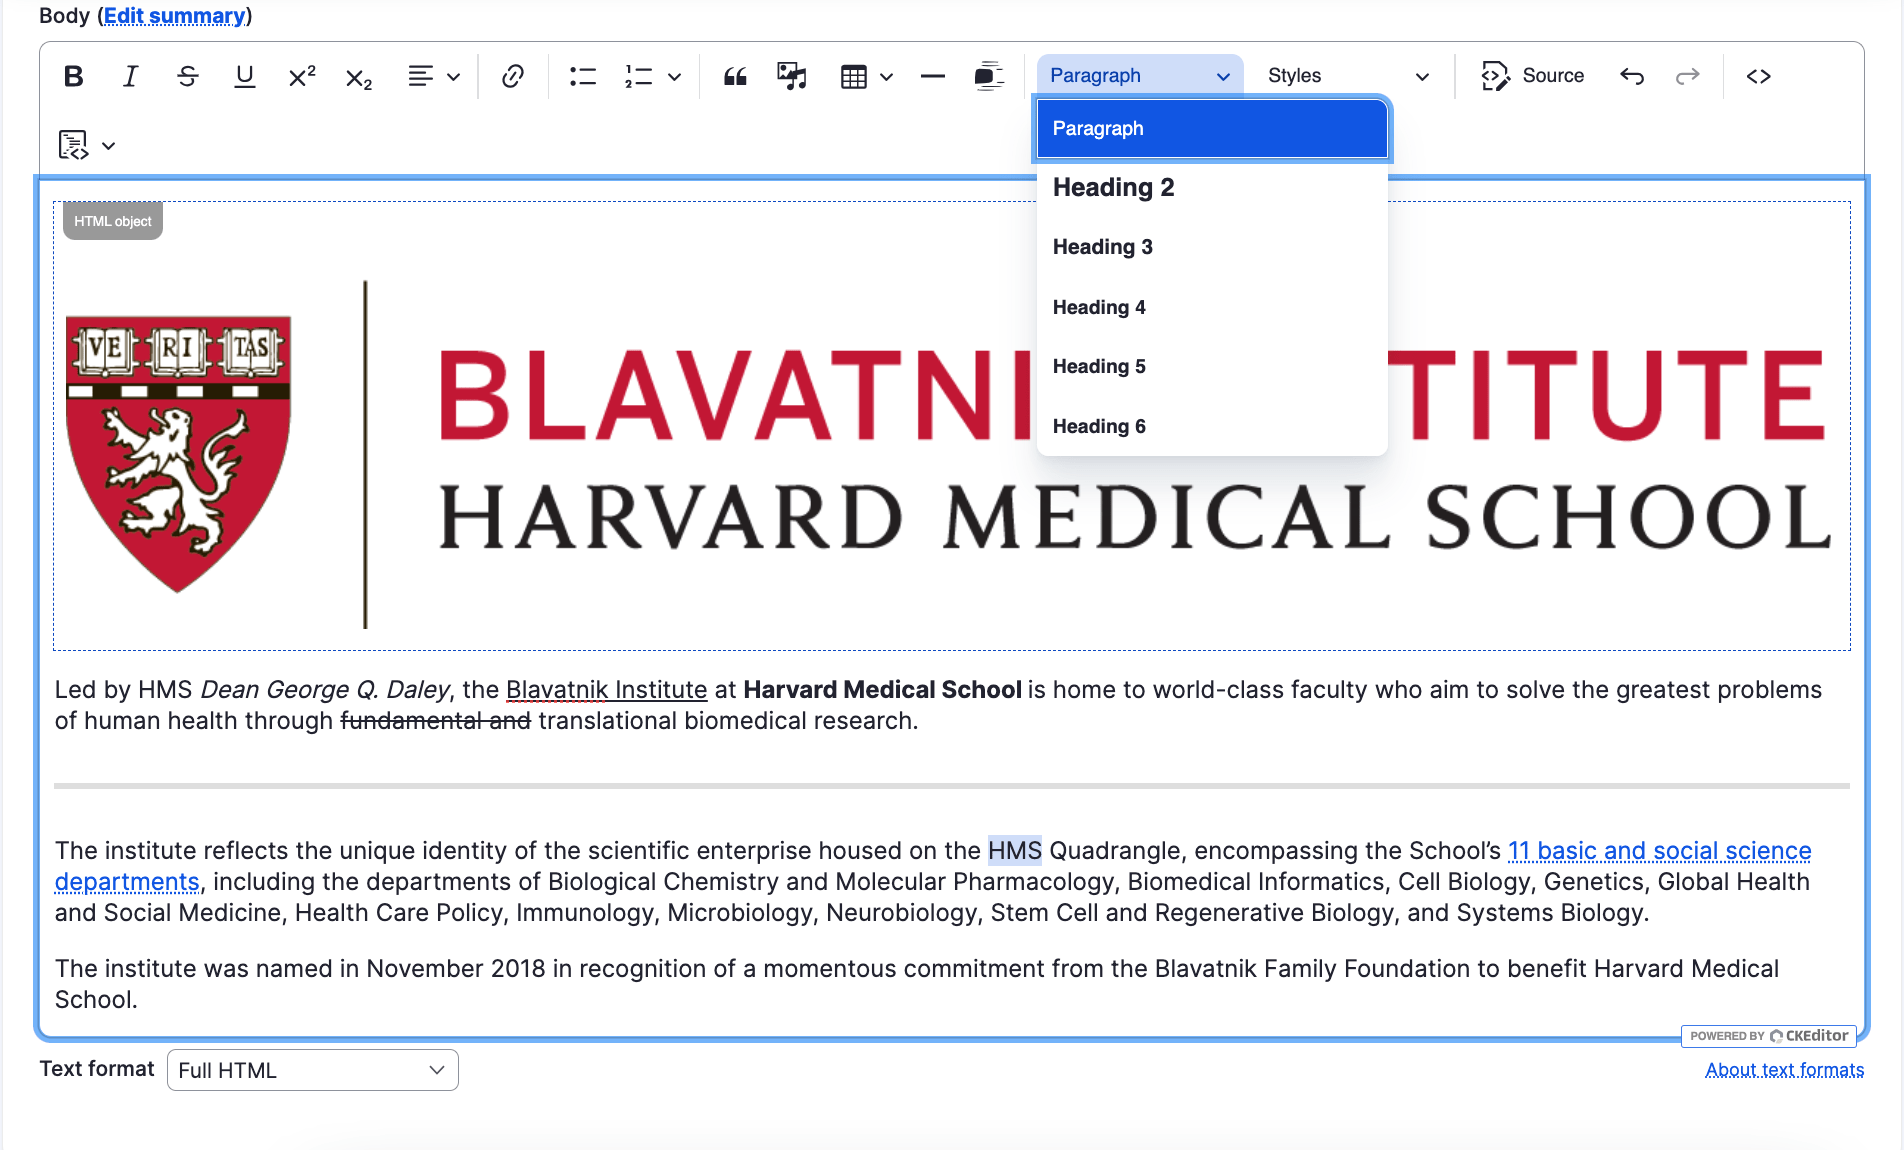Choose Heading 2 from the list
Screen dimensions: 1904x1150
tap(1212, 188)
